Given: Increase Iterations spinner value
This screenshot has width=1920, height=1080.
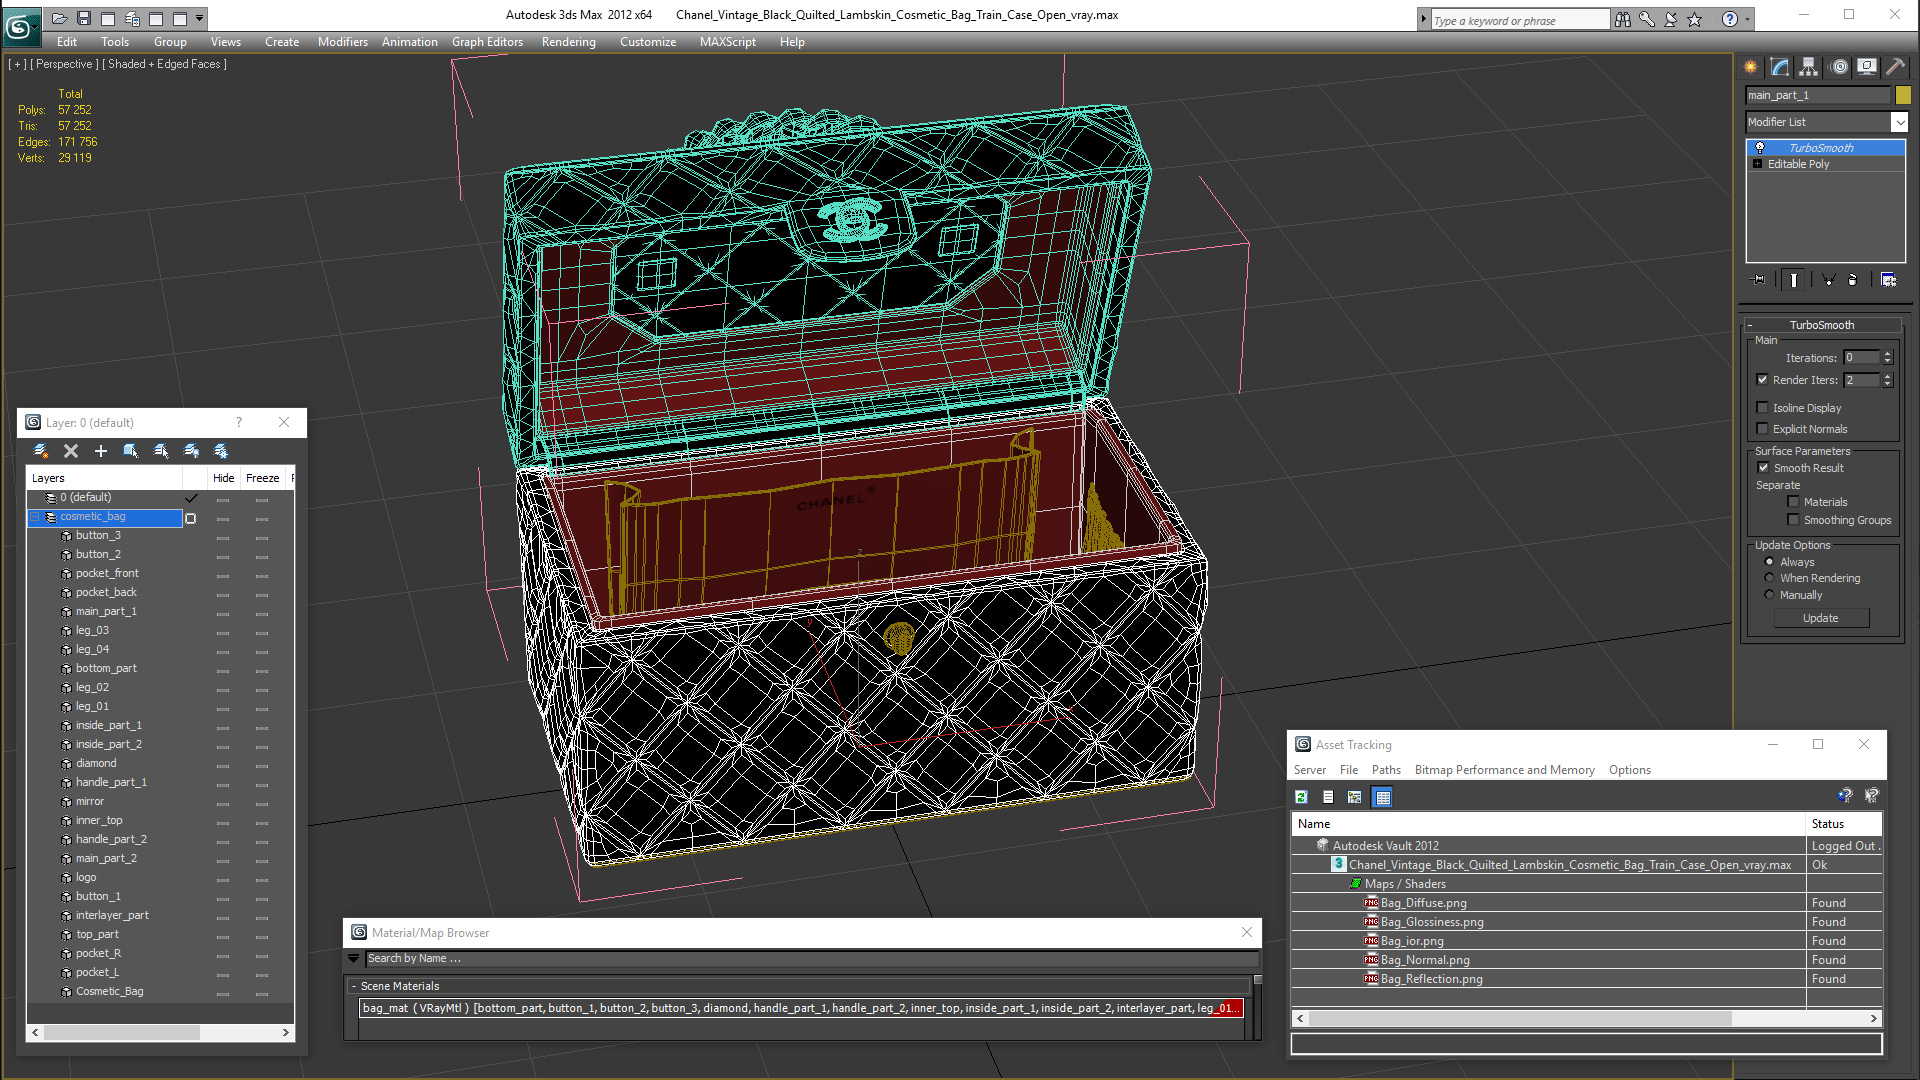Looking at the screenshot, I should coord(1888,354).
